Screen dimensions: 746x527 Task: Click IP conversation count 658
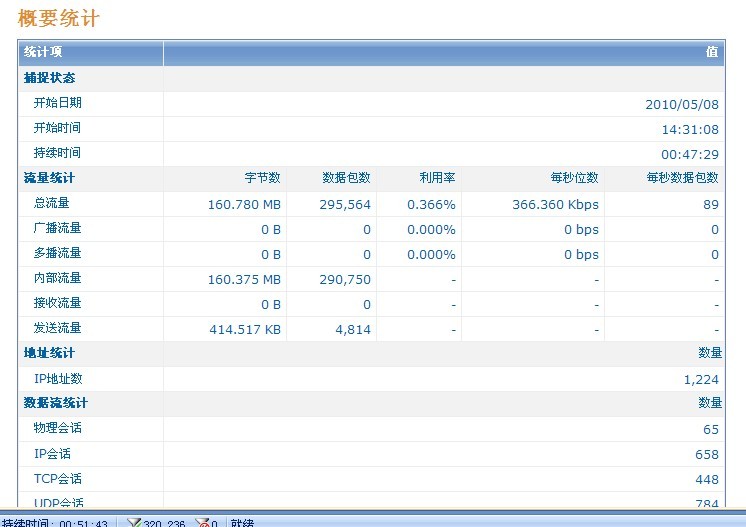click(x=707, y=455)
